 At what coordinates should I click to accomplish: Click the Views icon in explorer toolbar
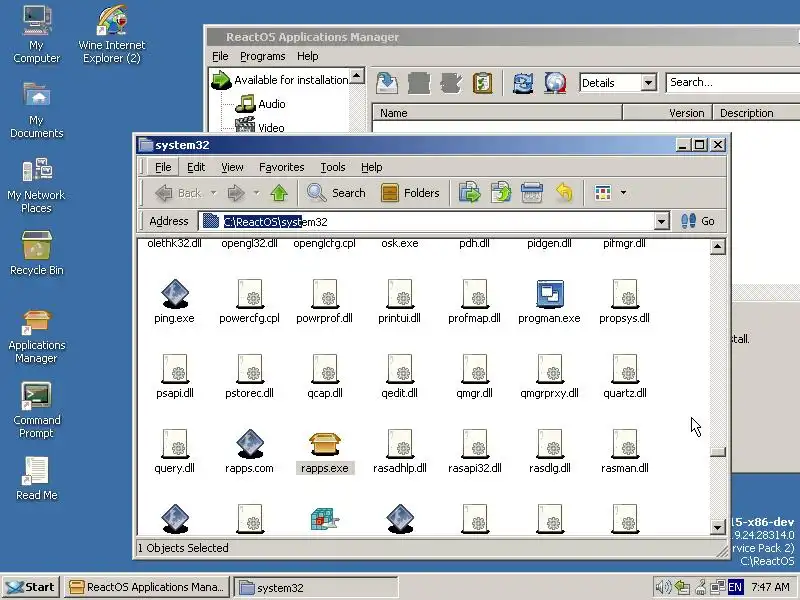tap(603, 193)
